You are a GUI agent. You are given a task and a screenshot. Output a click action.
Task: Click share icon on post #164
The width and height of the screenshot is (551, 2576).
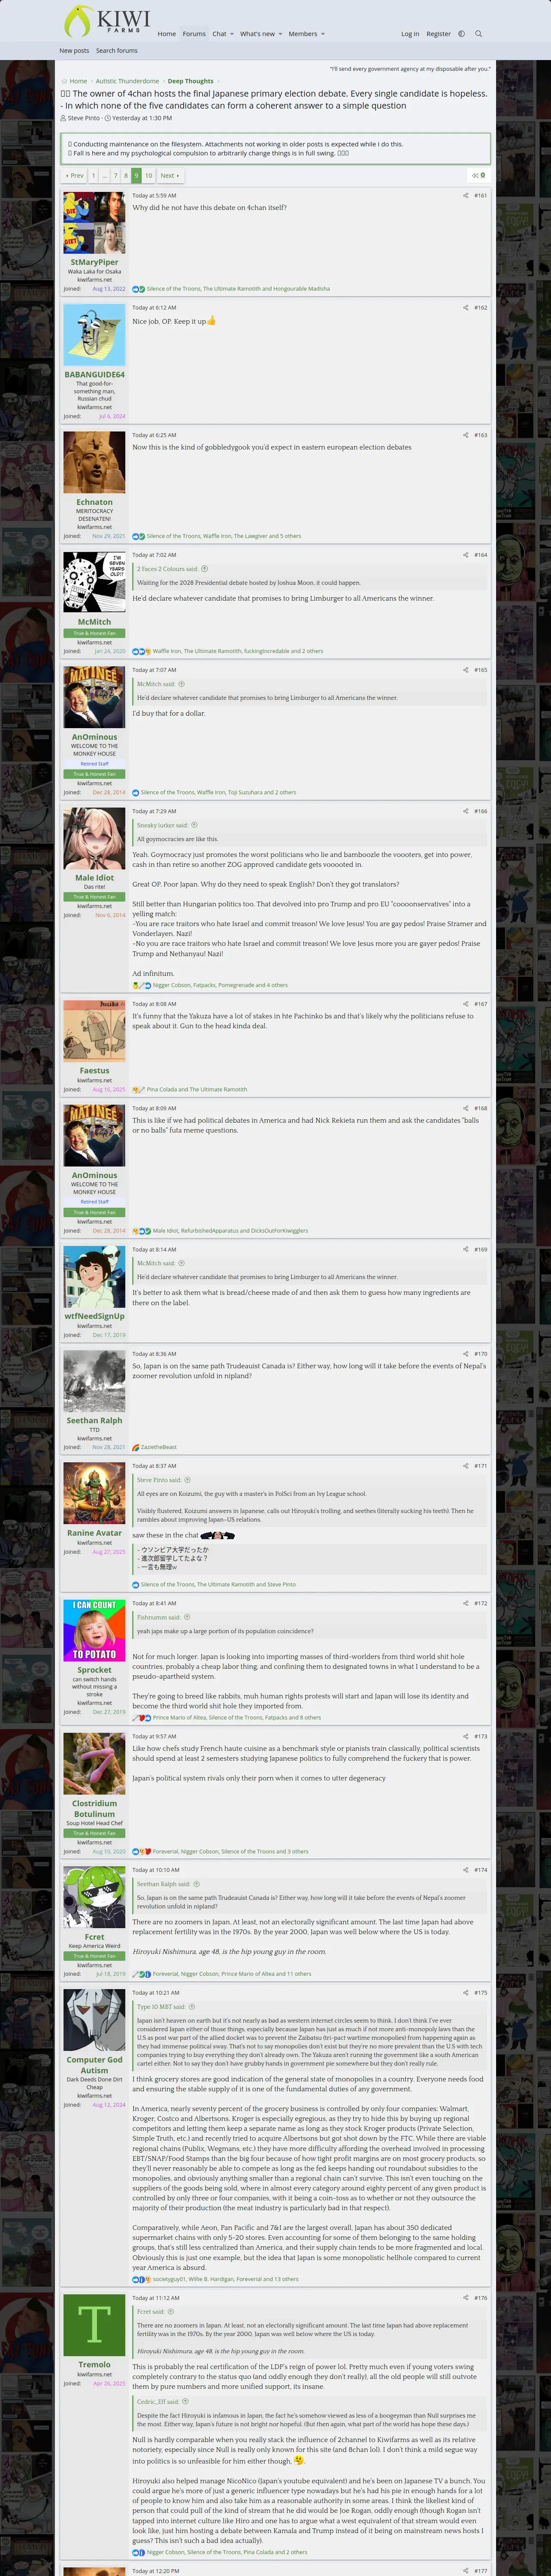coord(465,555)
